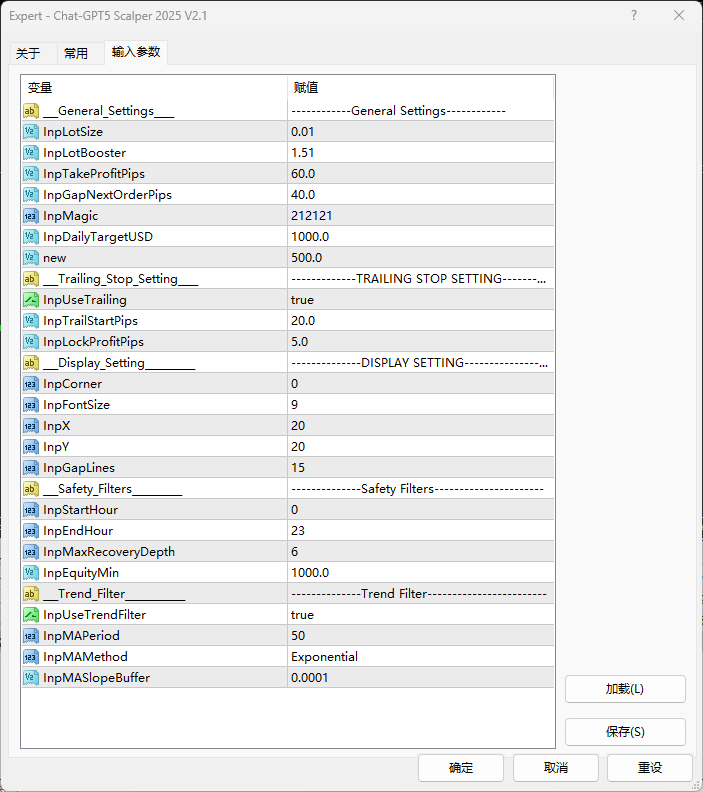Click the InpMagic integer type icon
Screen dimensions: 703x792
coord(31,216)
